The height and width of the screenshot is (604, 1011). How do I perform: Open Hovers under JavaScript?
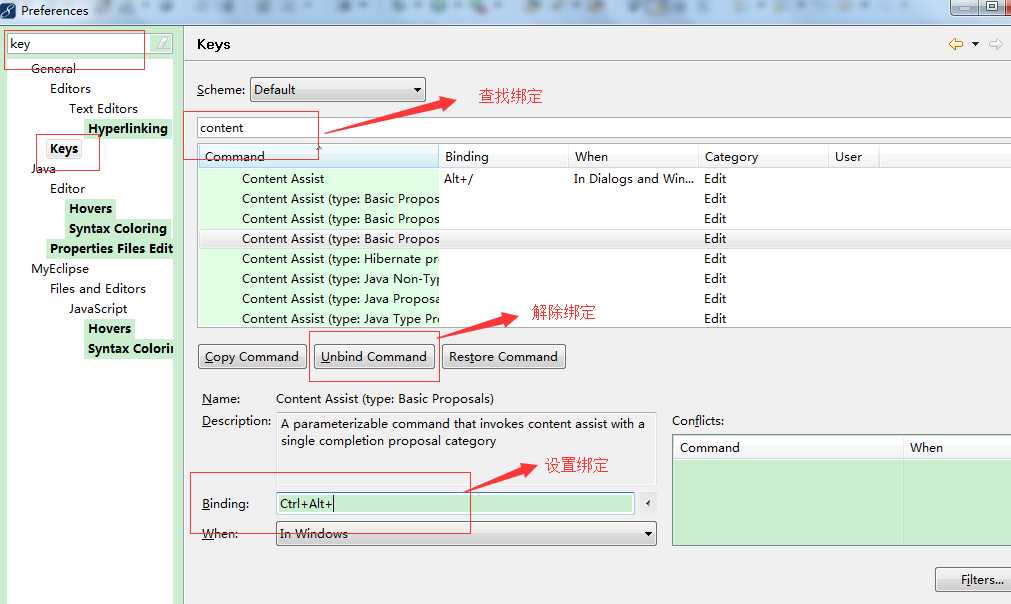click(110, 328)
